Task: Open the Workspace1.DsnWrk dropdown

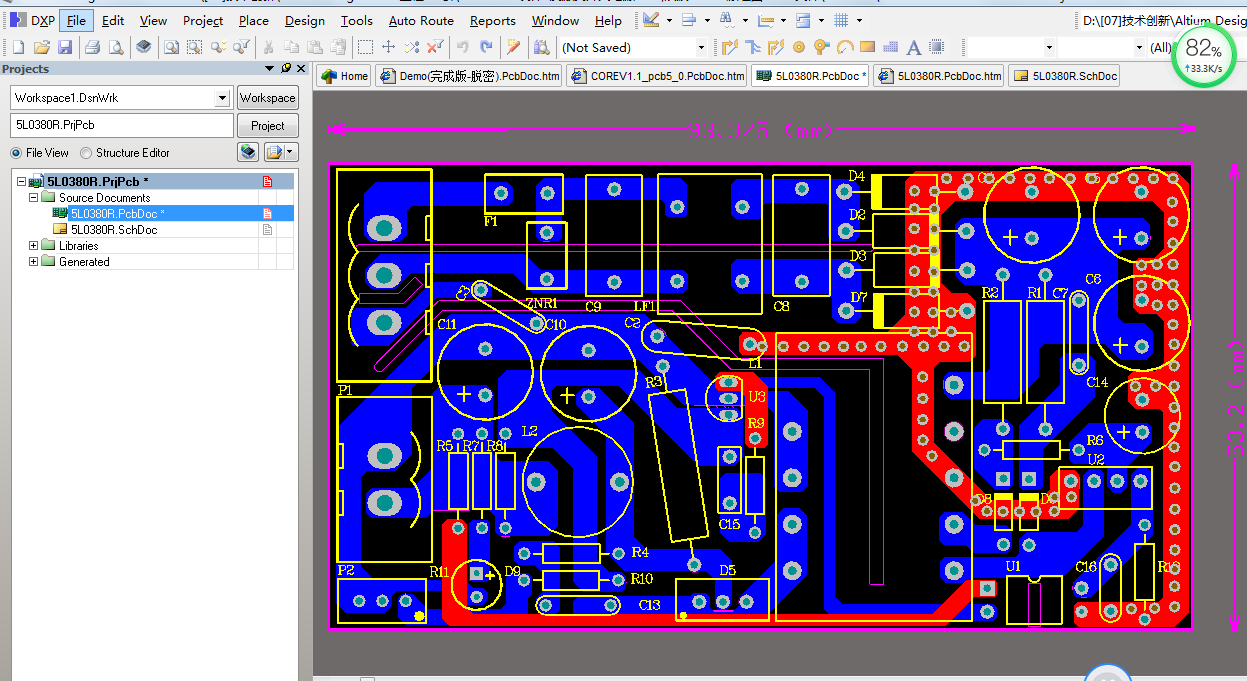Action: (222, 98)
